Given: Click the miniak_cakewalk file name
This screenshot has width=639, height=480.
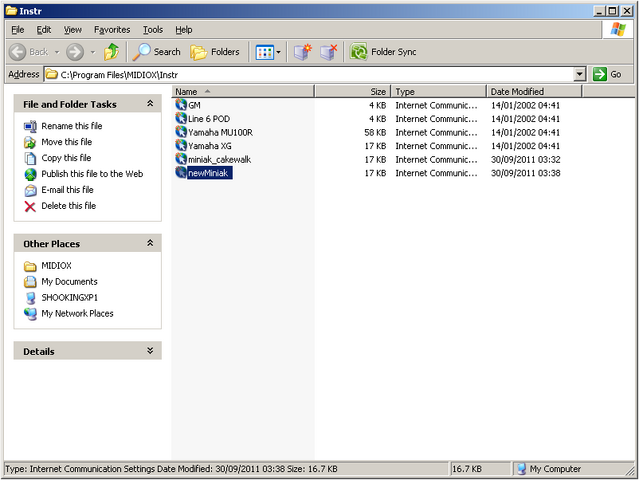Looking at the screenshot, I should [x=220, y=159].
